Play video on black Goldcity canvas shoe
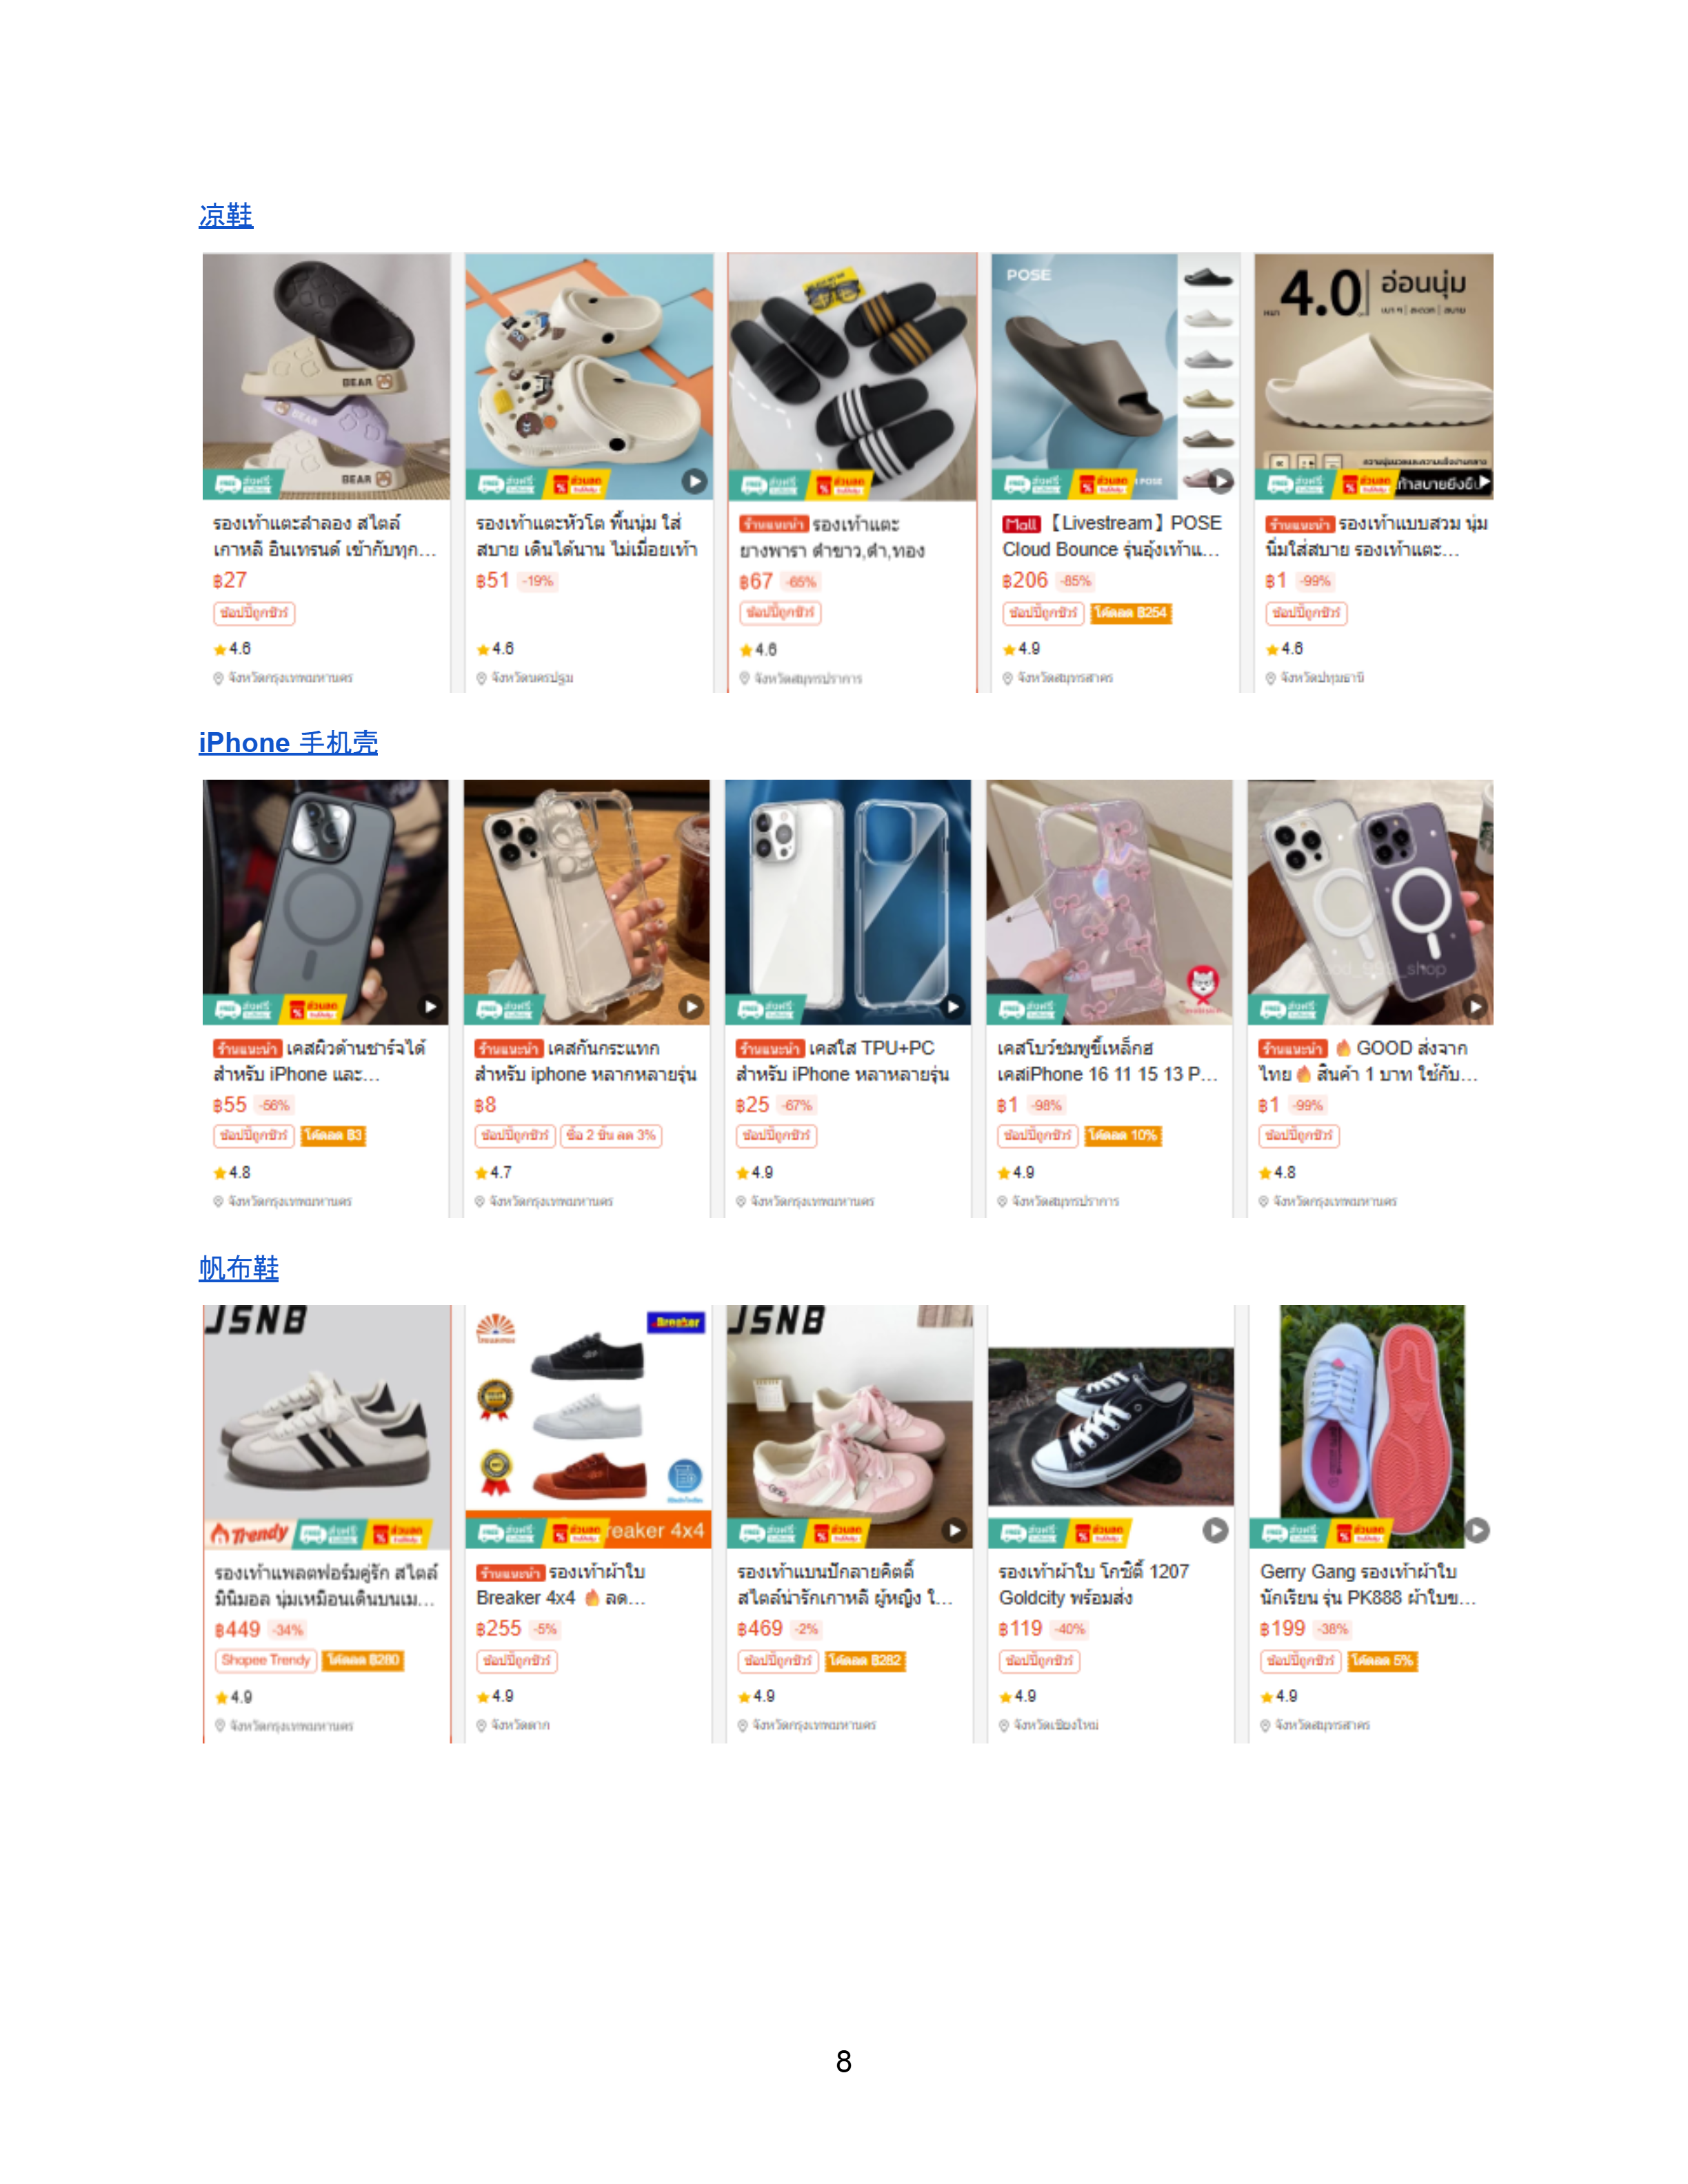Image resolution: width=1688 pixels, height=2184 pixels. click(1215, 1530)
